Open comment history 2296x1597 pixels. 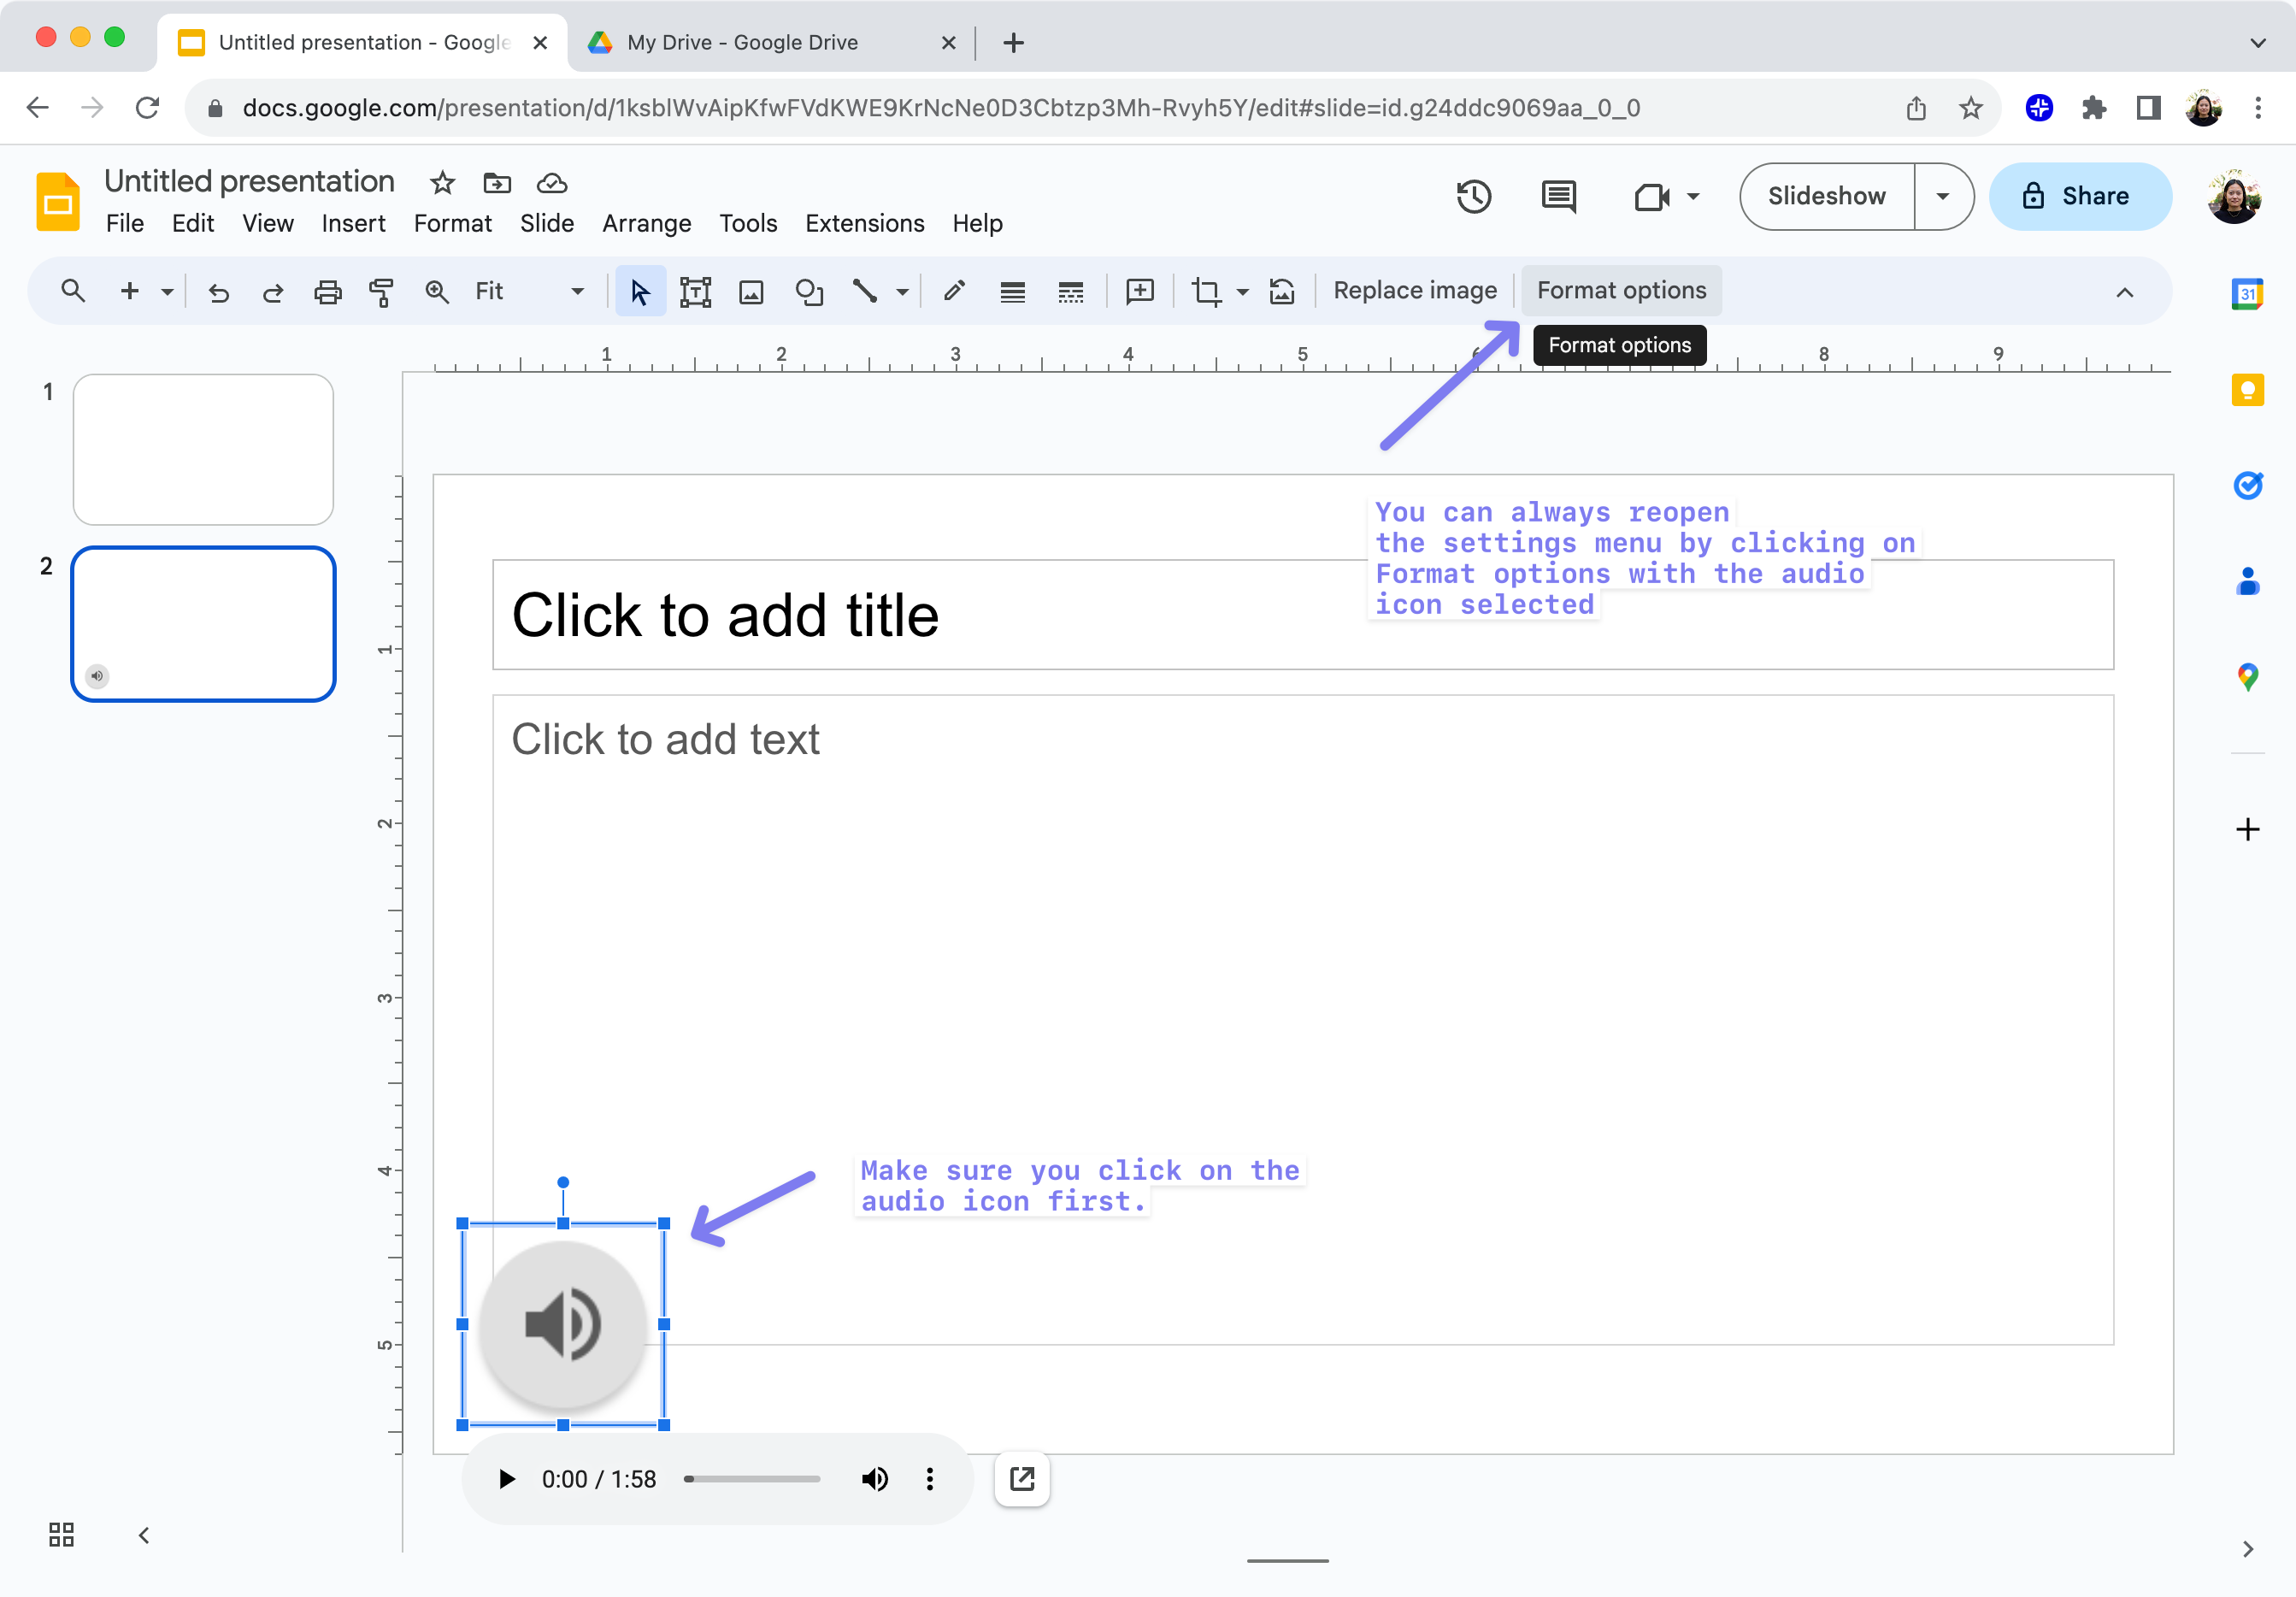tap(1558, 196)
